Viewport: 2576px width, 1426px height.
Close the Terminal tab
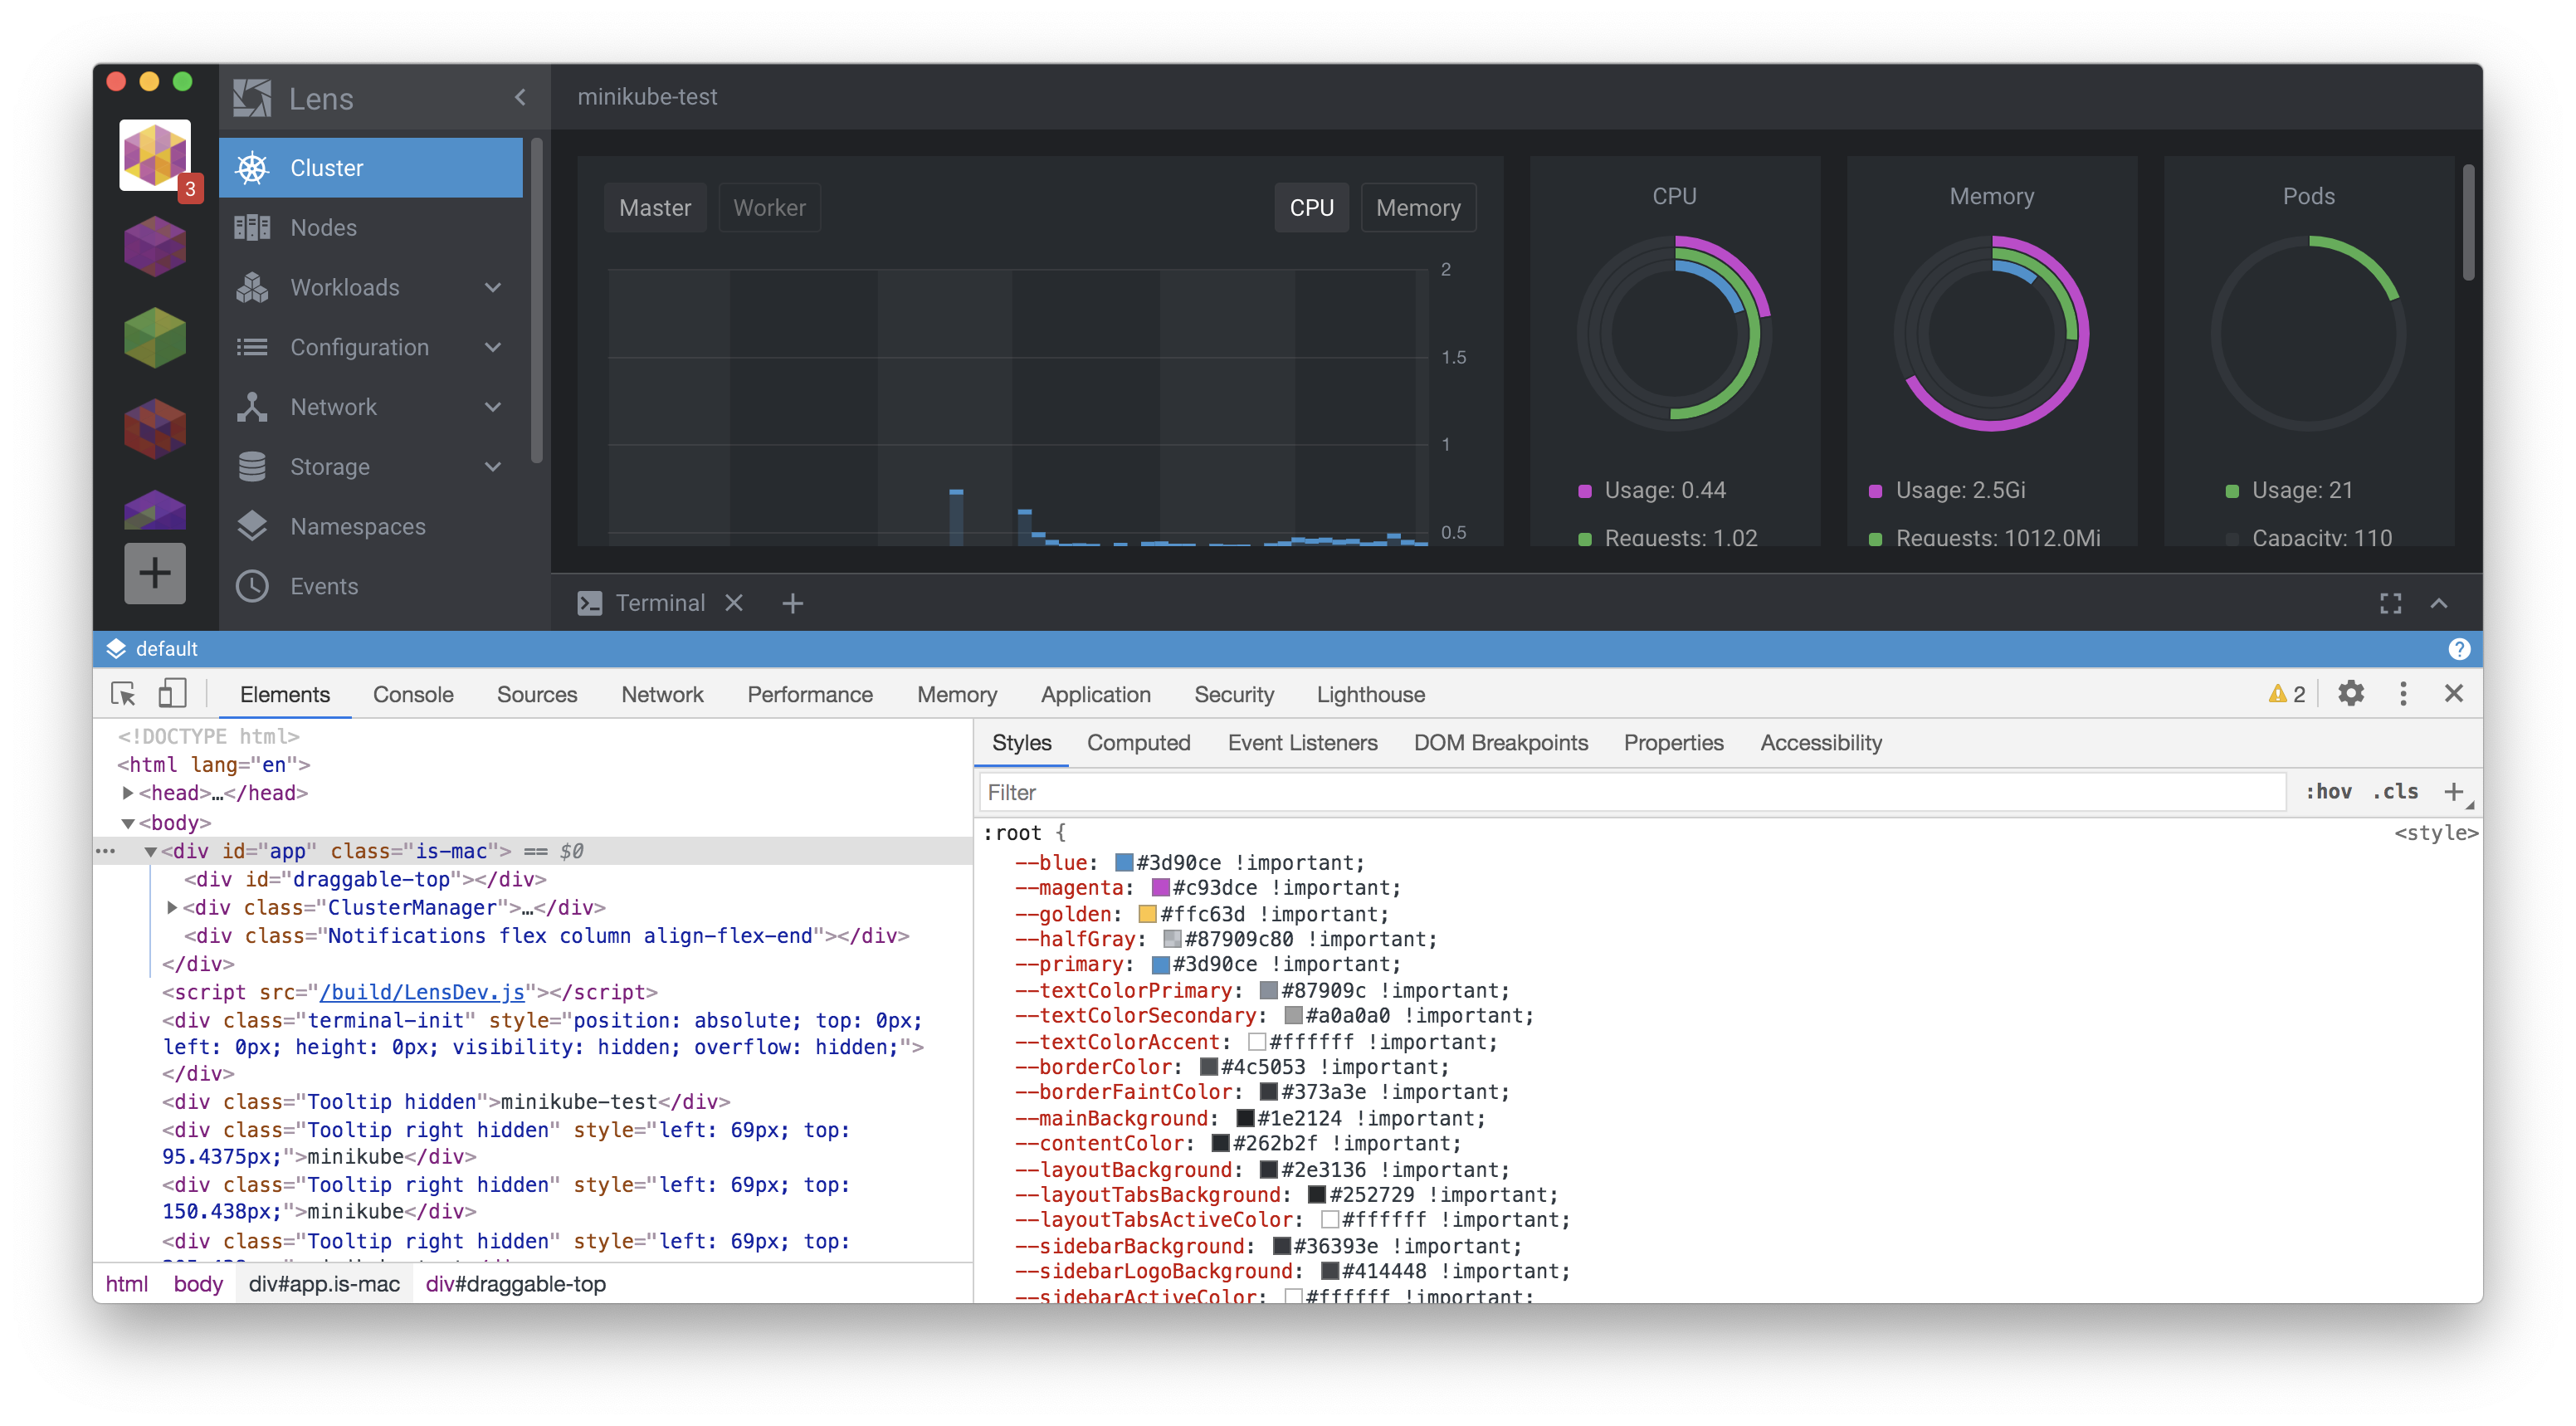pos(734,602)
